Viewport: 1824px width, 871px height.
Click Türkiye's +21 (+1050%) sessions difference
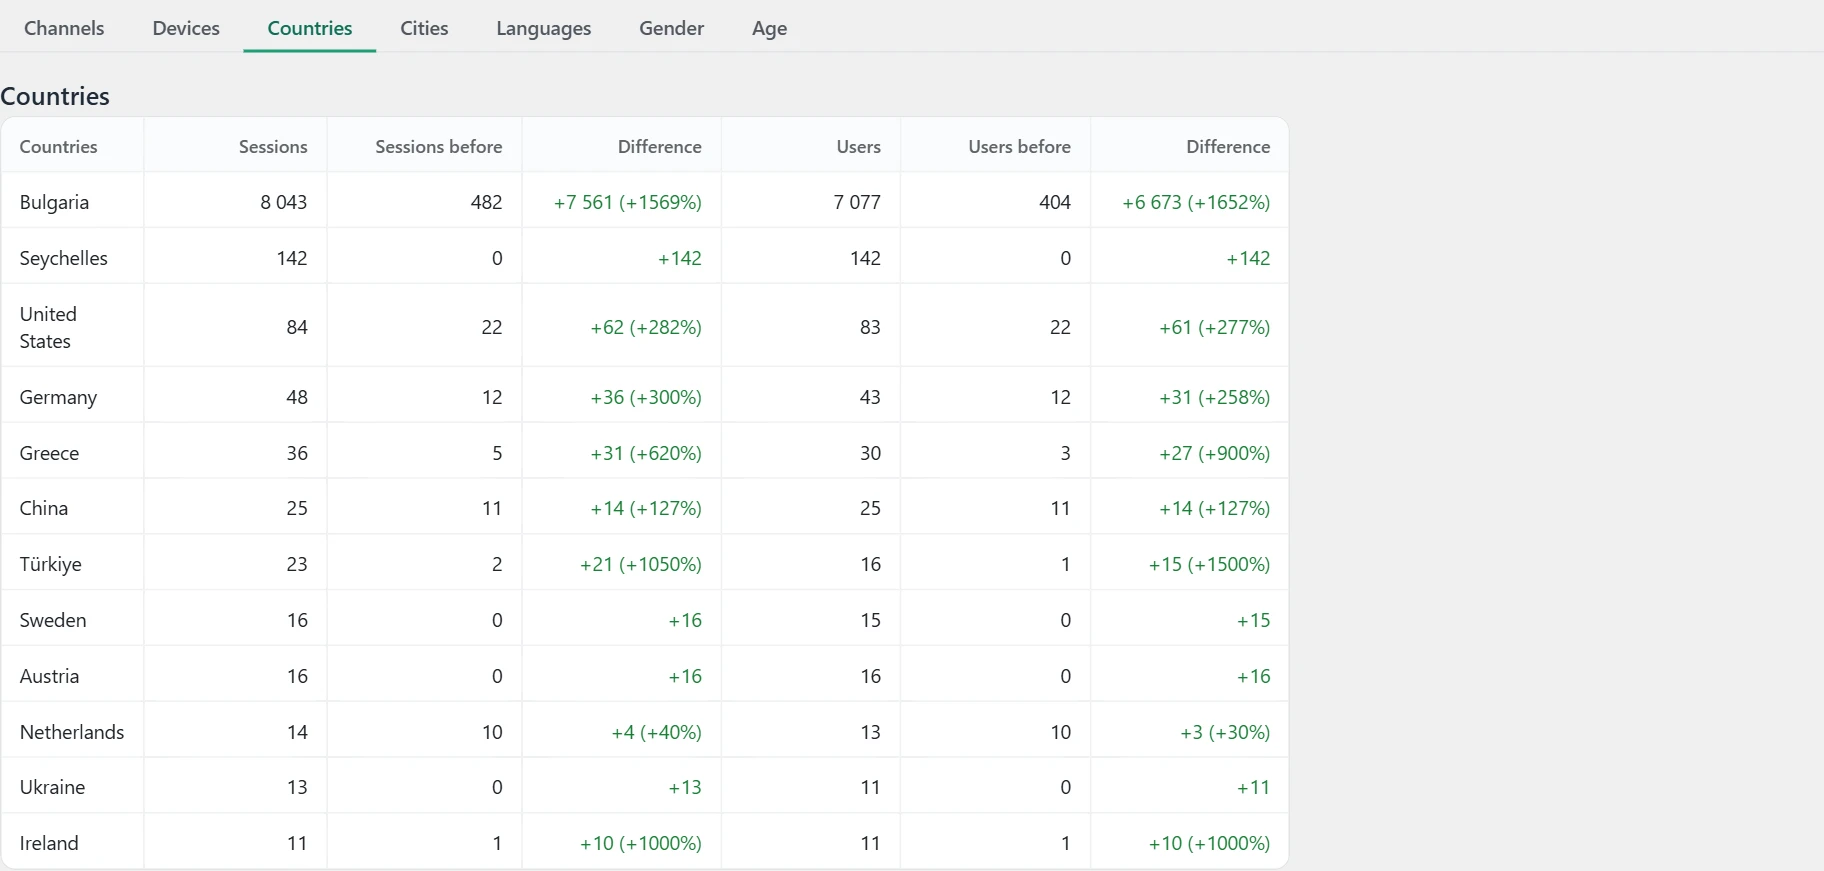[641, 564]
